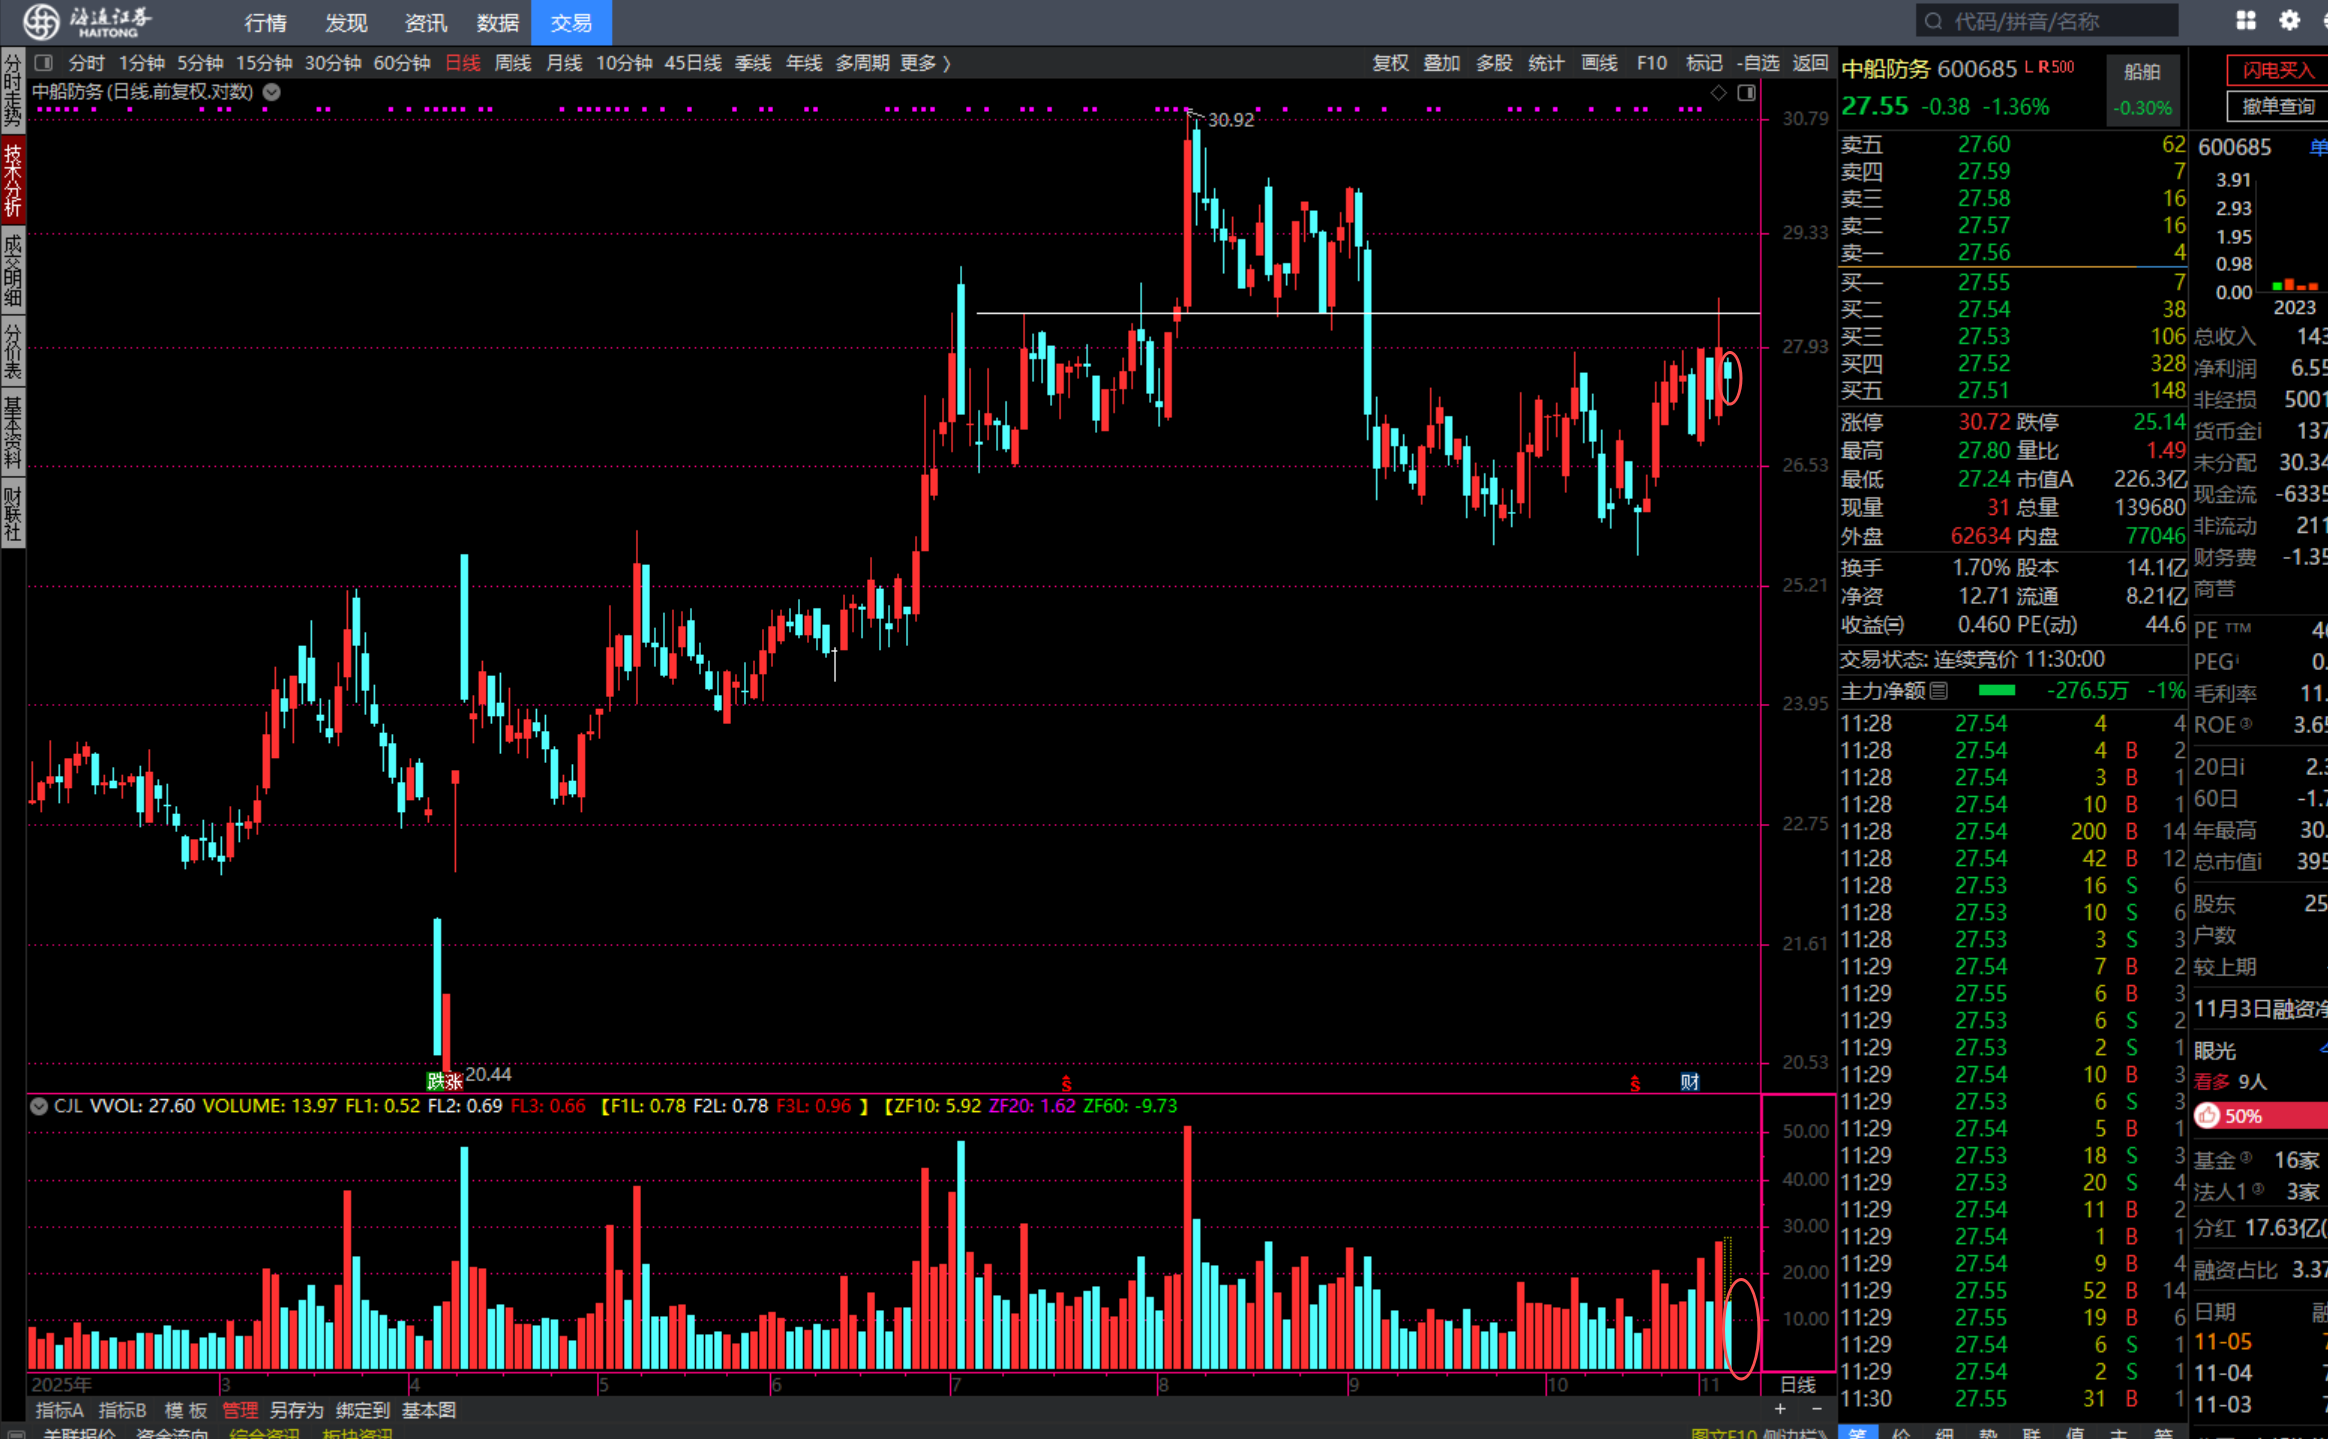Click the 撤单查询 button
Screen dimensions: 2328x1439
point(2277,106)
